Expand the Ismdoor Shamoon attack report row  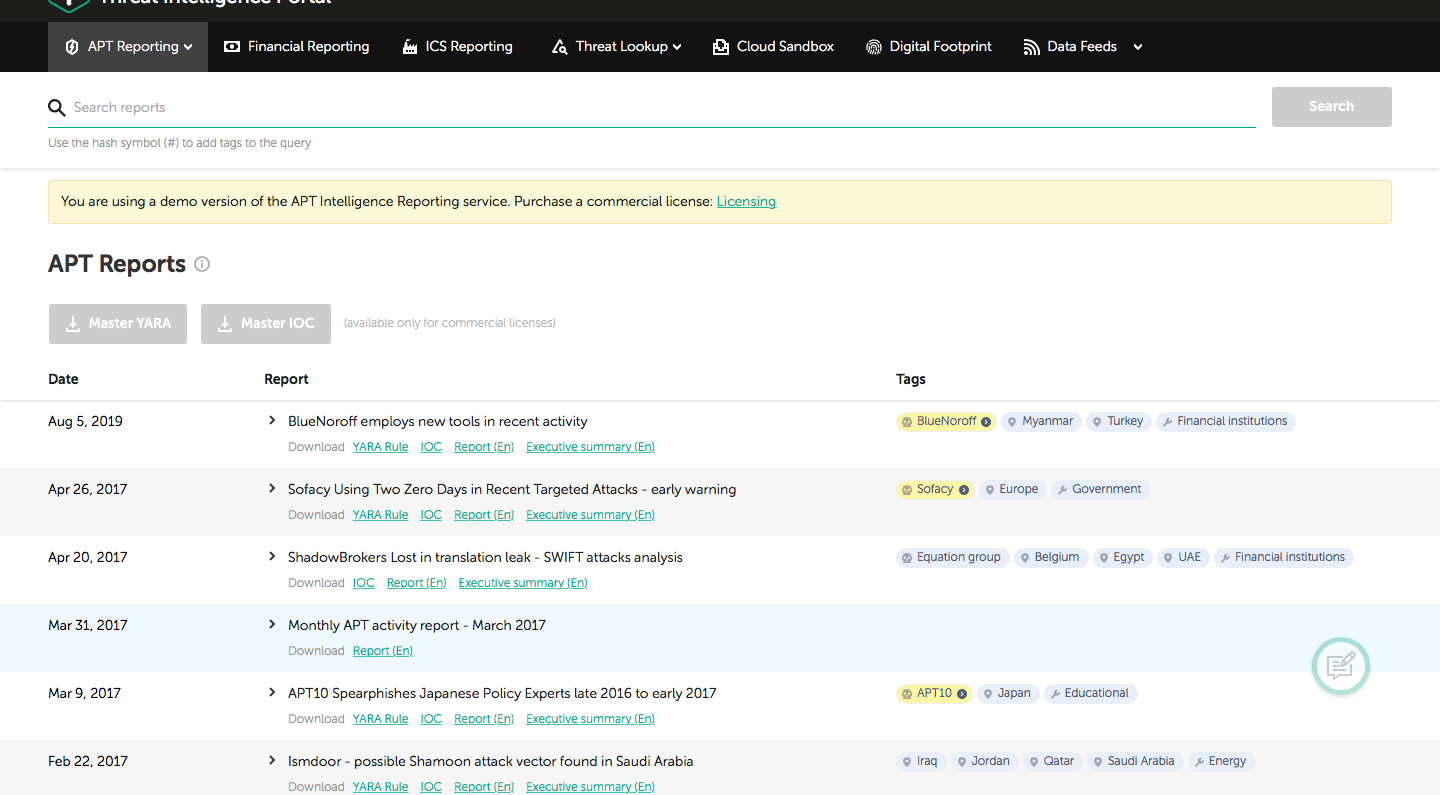[x=272, y=761]
